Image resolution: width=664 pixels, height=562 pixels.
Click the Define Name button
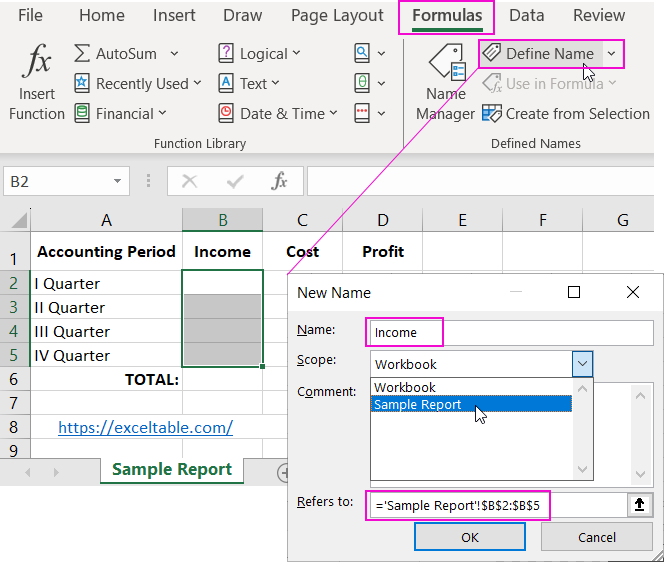[540, 54]
